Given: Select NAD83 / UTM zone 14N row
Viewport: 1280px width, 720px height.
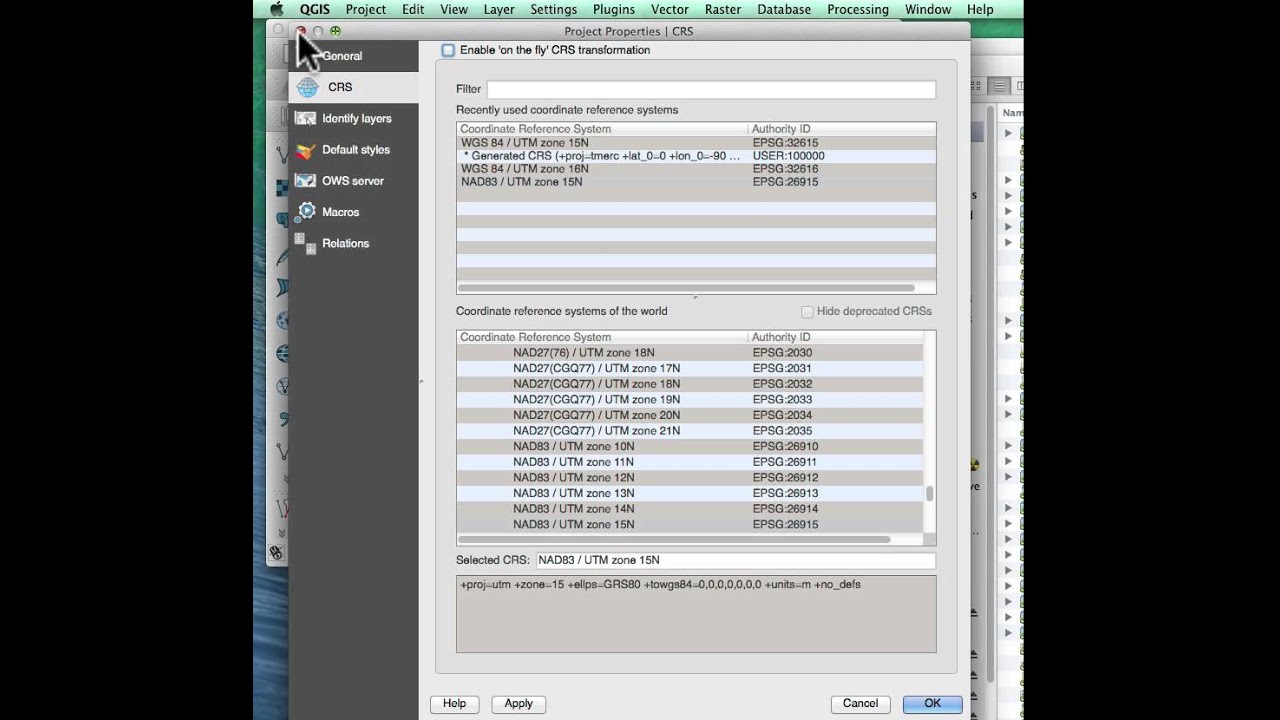Looking at the screenshot, I should pos(691,509).
